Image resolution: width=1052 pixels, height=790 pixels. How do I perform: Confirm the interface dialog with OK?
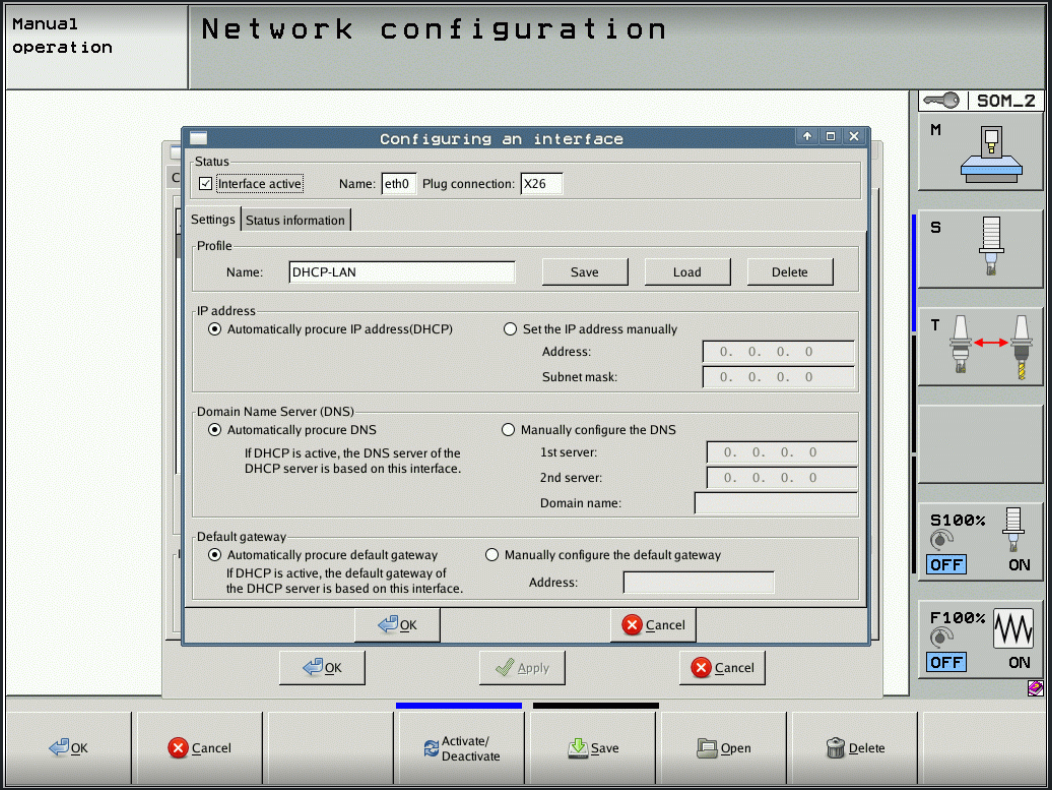[x=396, y=624]
